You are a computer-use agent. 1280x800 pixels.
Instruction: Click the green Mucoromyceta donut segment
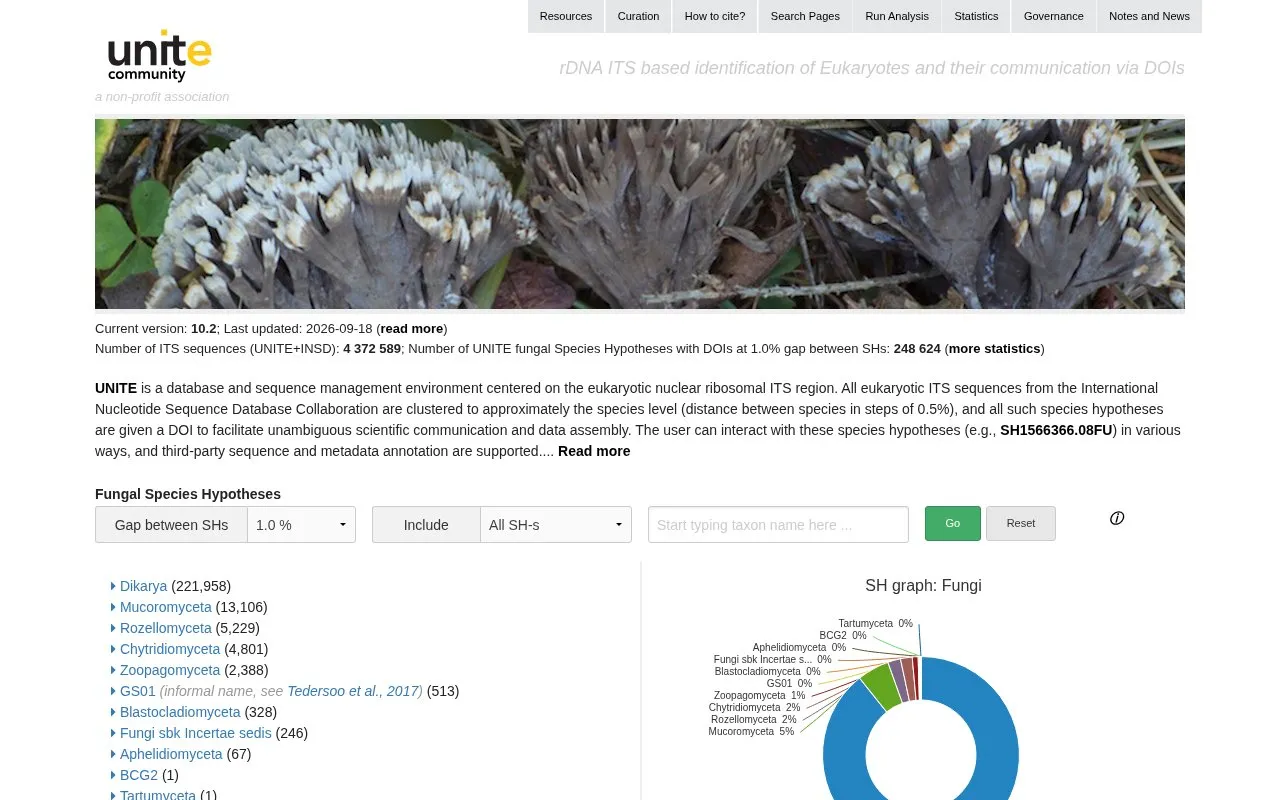(881, 686)
